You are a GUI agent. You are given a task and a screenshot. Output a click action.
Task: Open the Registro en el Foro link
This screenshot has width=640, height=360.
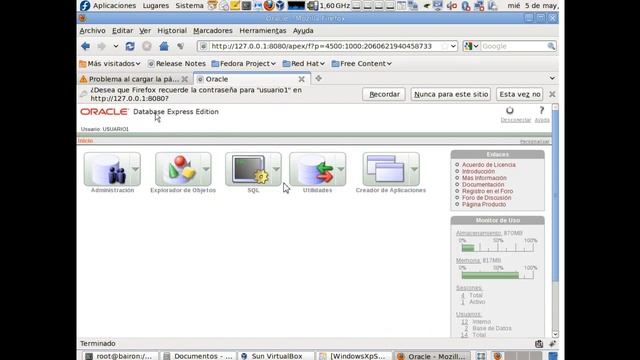pos(487,191)
